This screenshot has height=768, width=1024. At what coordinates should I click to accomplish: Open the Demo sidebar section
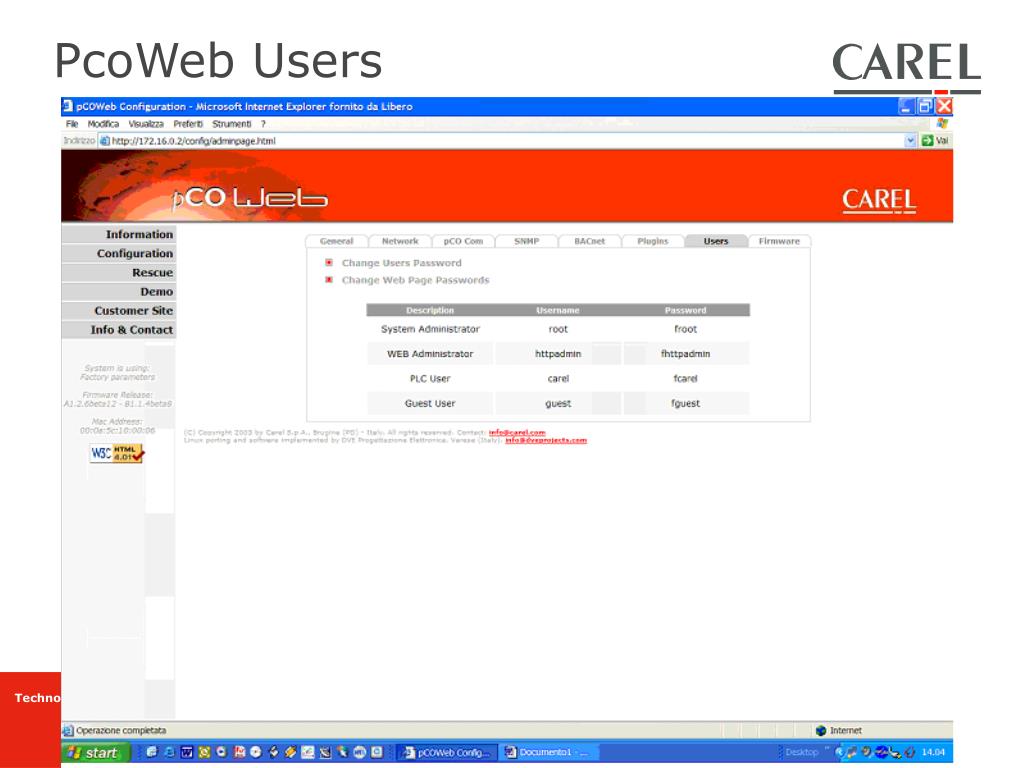click(x=118, y=292)
